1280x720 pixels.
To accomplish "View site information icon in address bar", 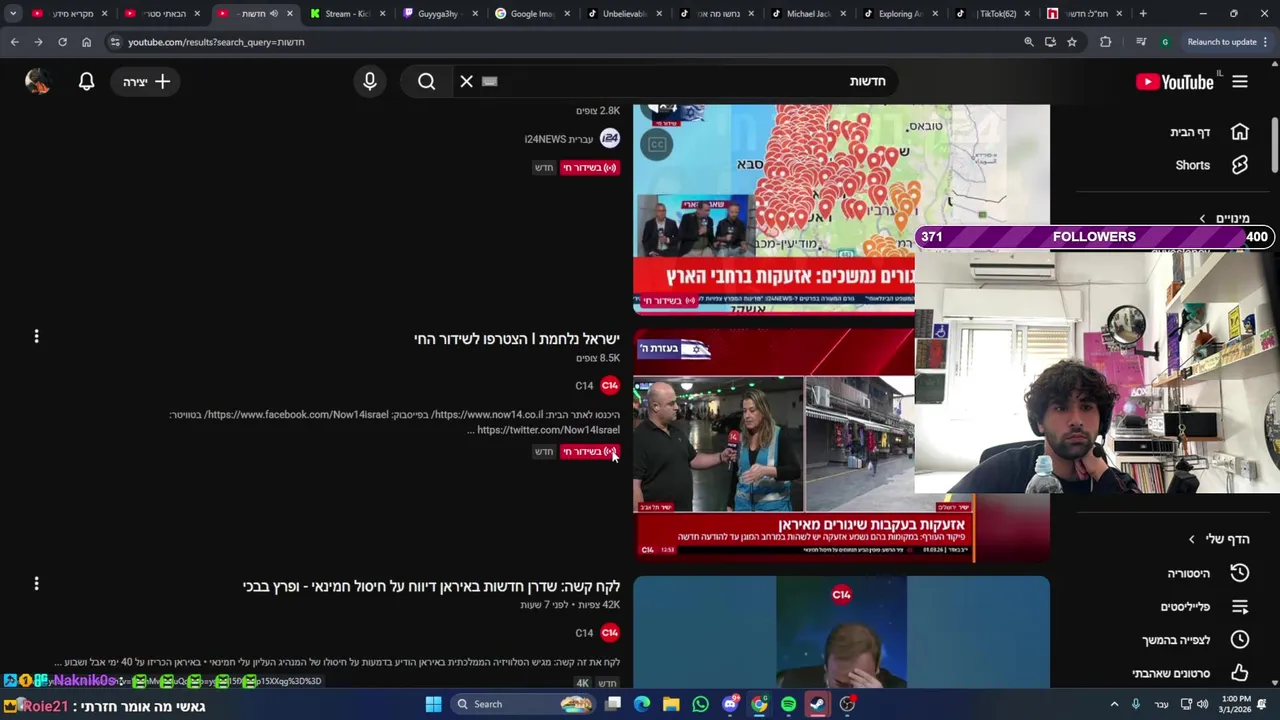I will click(115, 42).
